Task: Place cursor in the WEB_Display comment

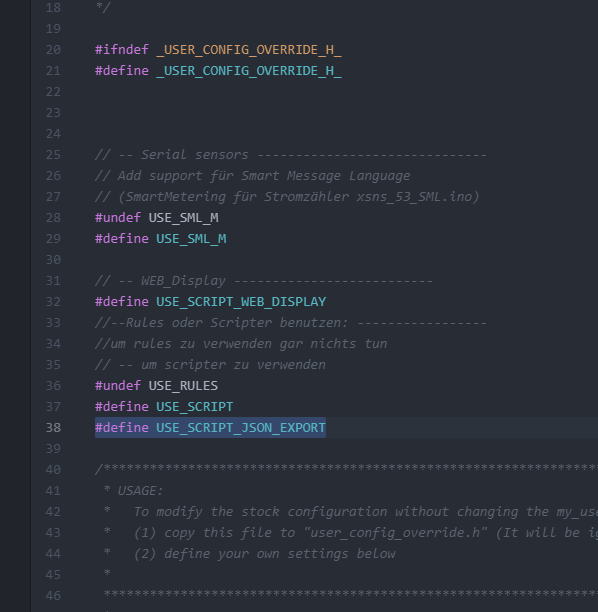Action: (263, 281)
